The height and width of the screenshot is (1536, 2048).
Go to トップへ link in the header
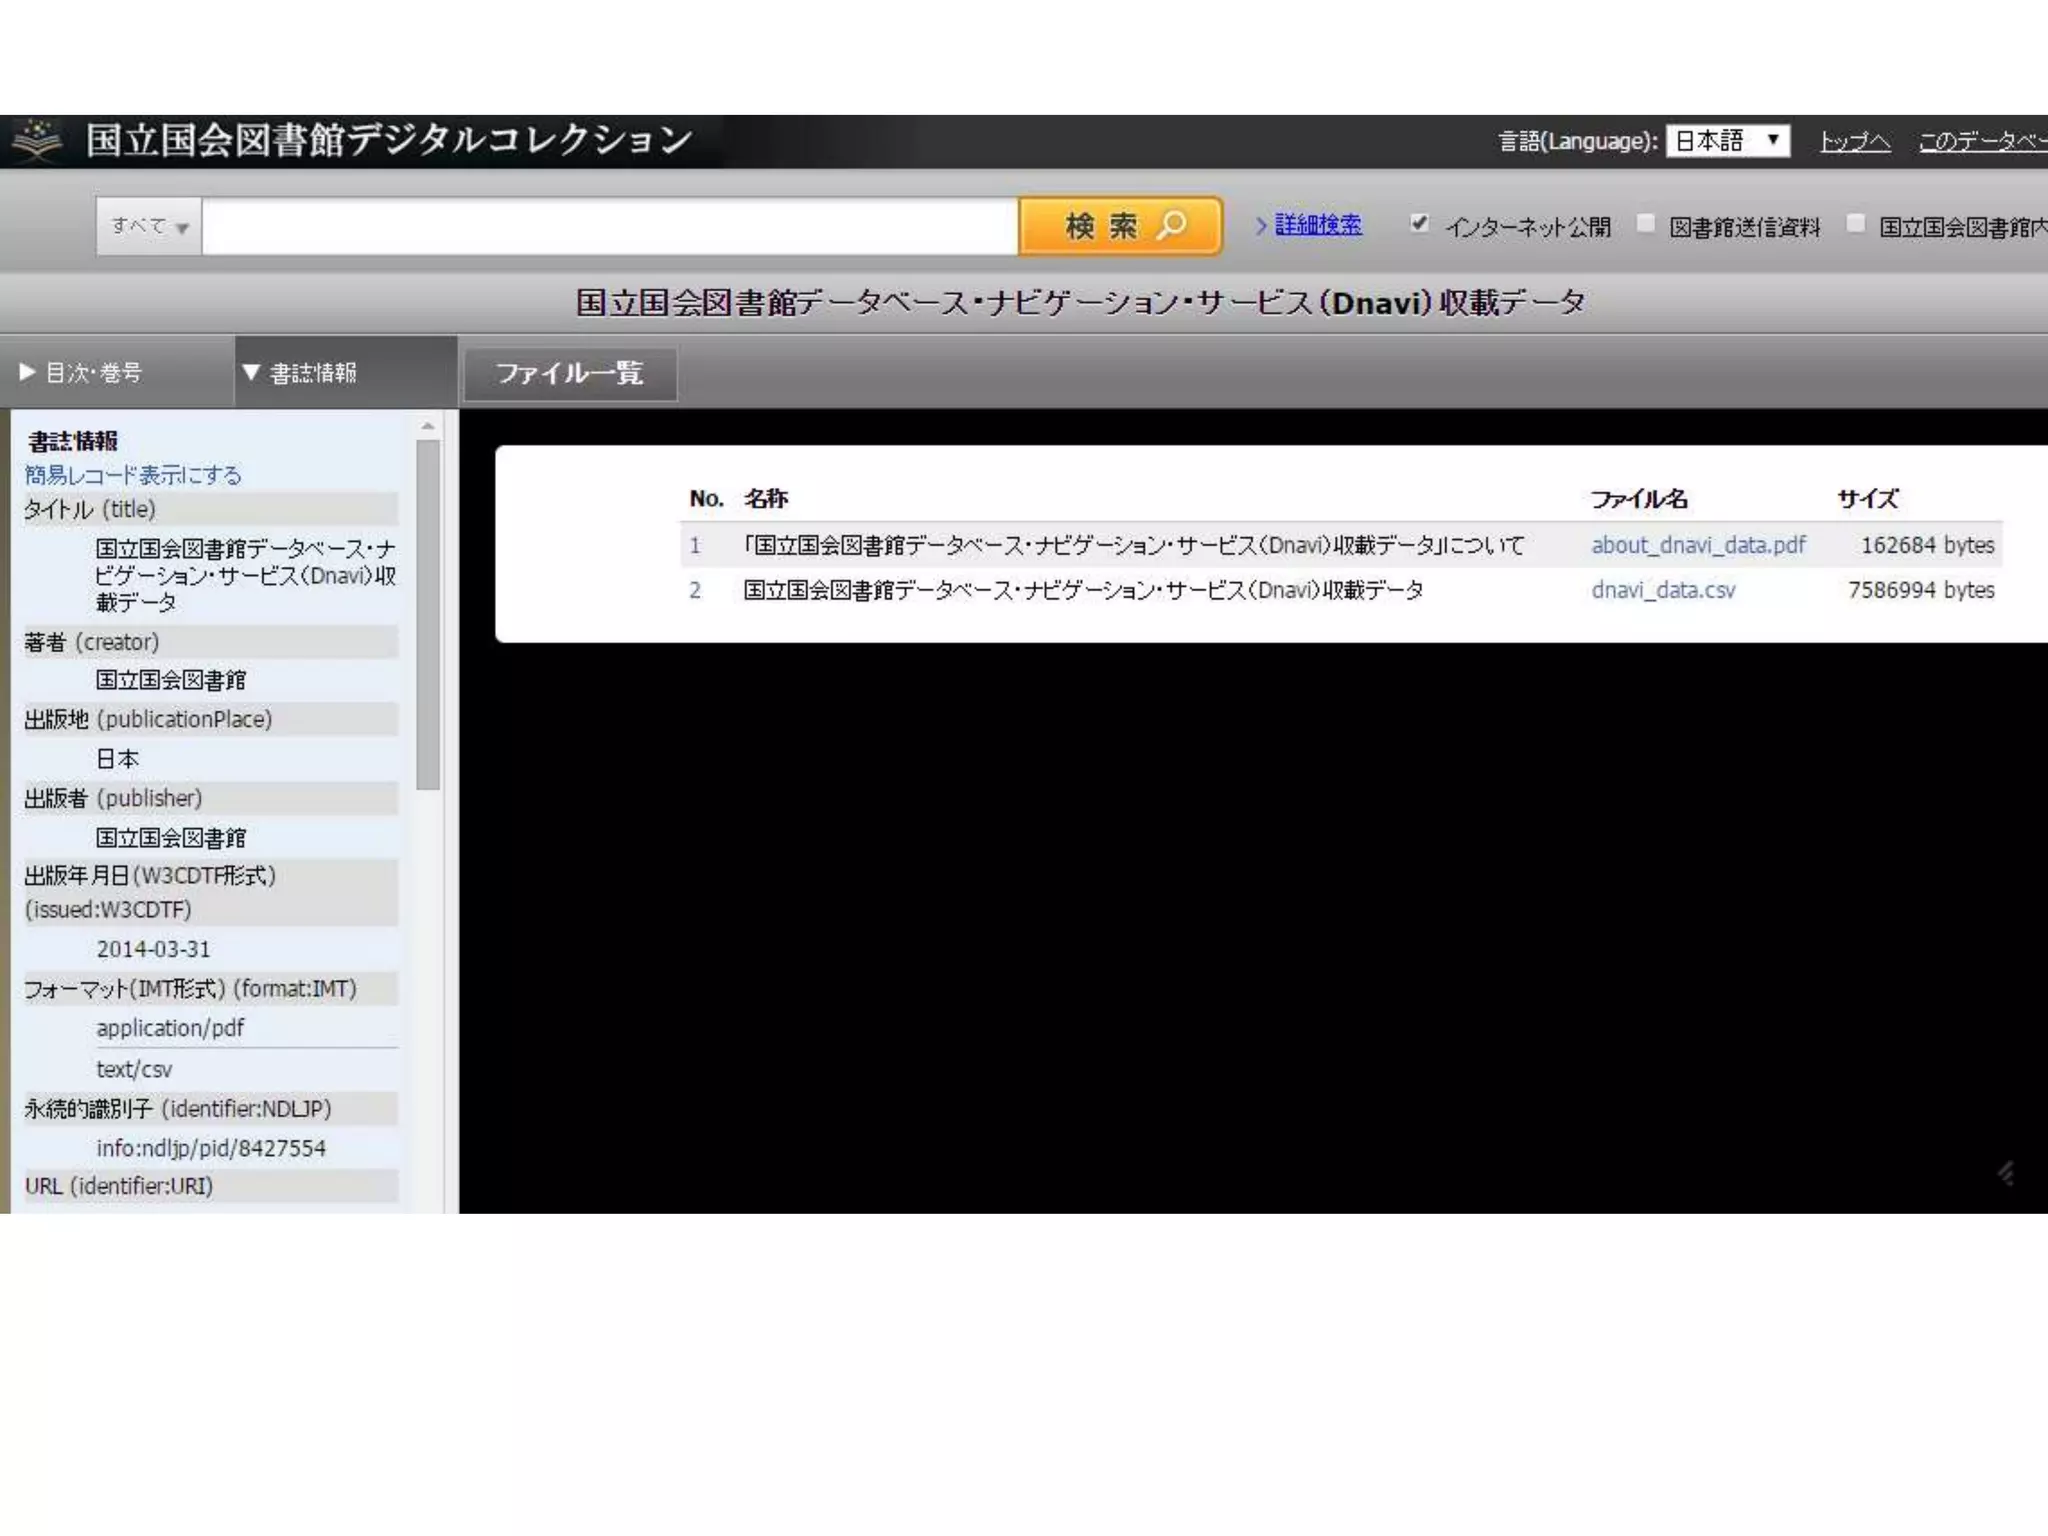1855,142
